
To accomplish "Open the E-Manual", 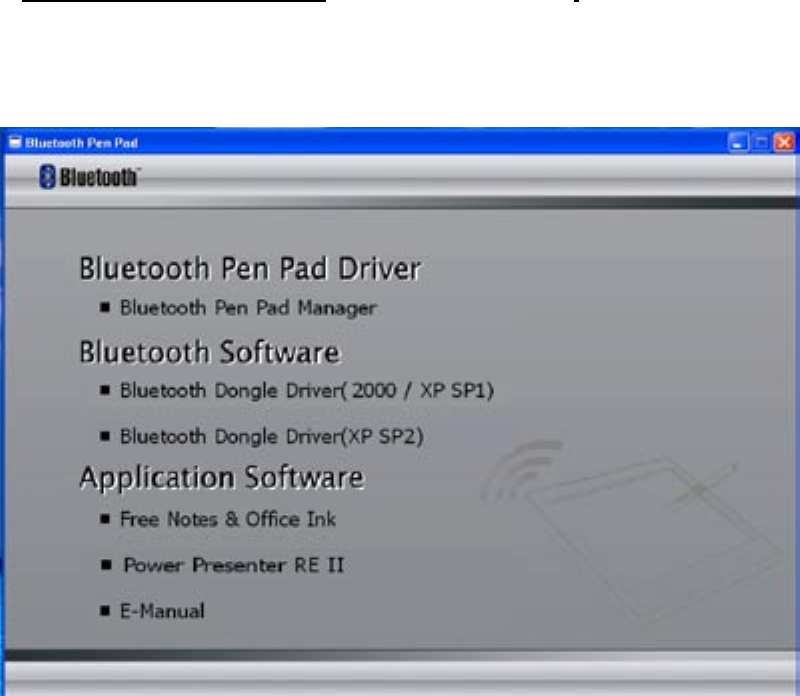I will coord(162,611).
